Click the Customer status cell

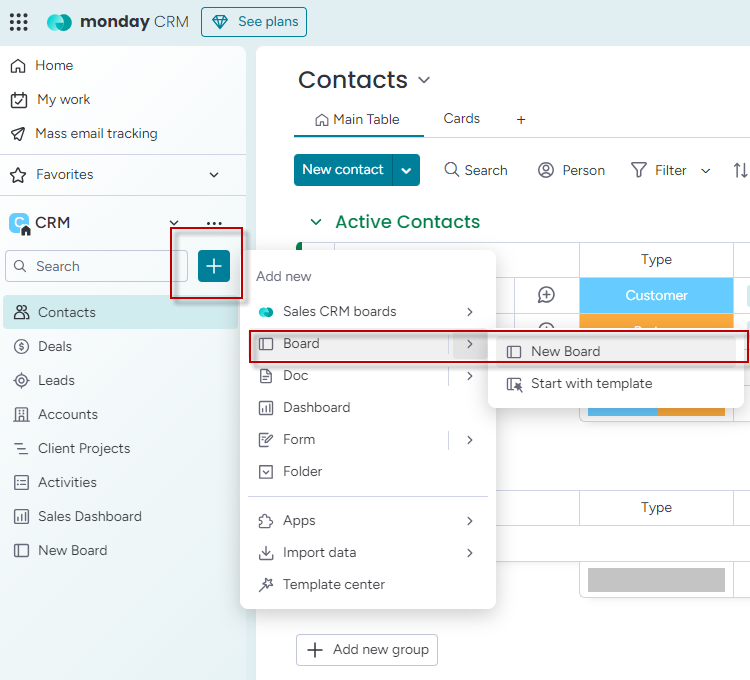coord(656,295)
